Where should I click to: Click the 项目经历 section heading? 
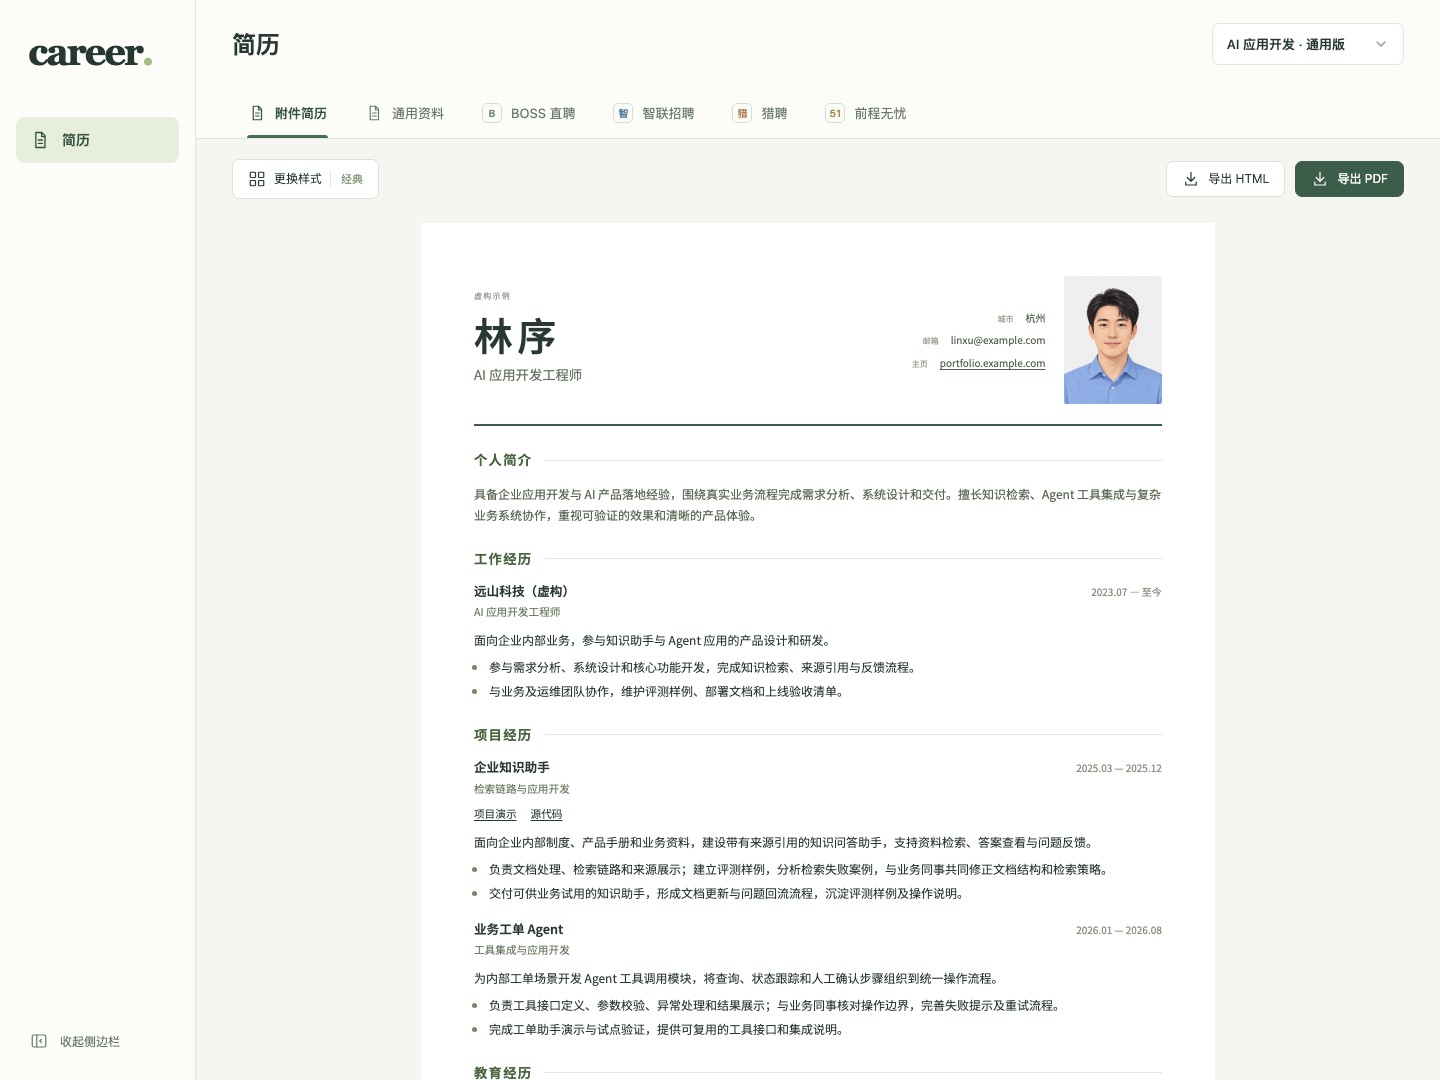click(x=503, y=735)
